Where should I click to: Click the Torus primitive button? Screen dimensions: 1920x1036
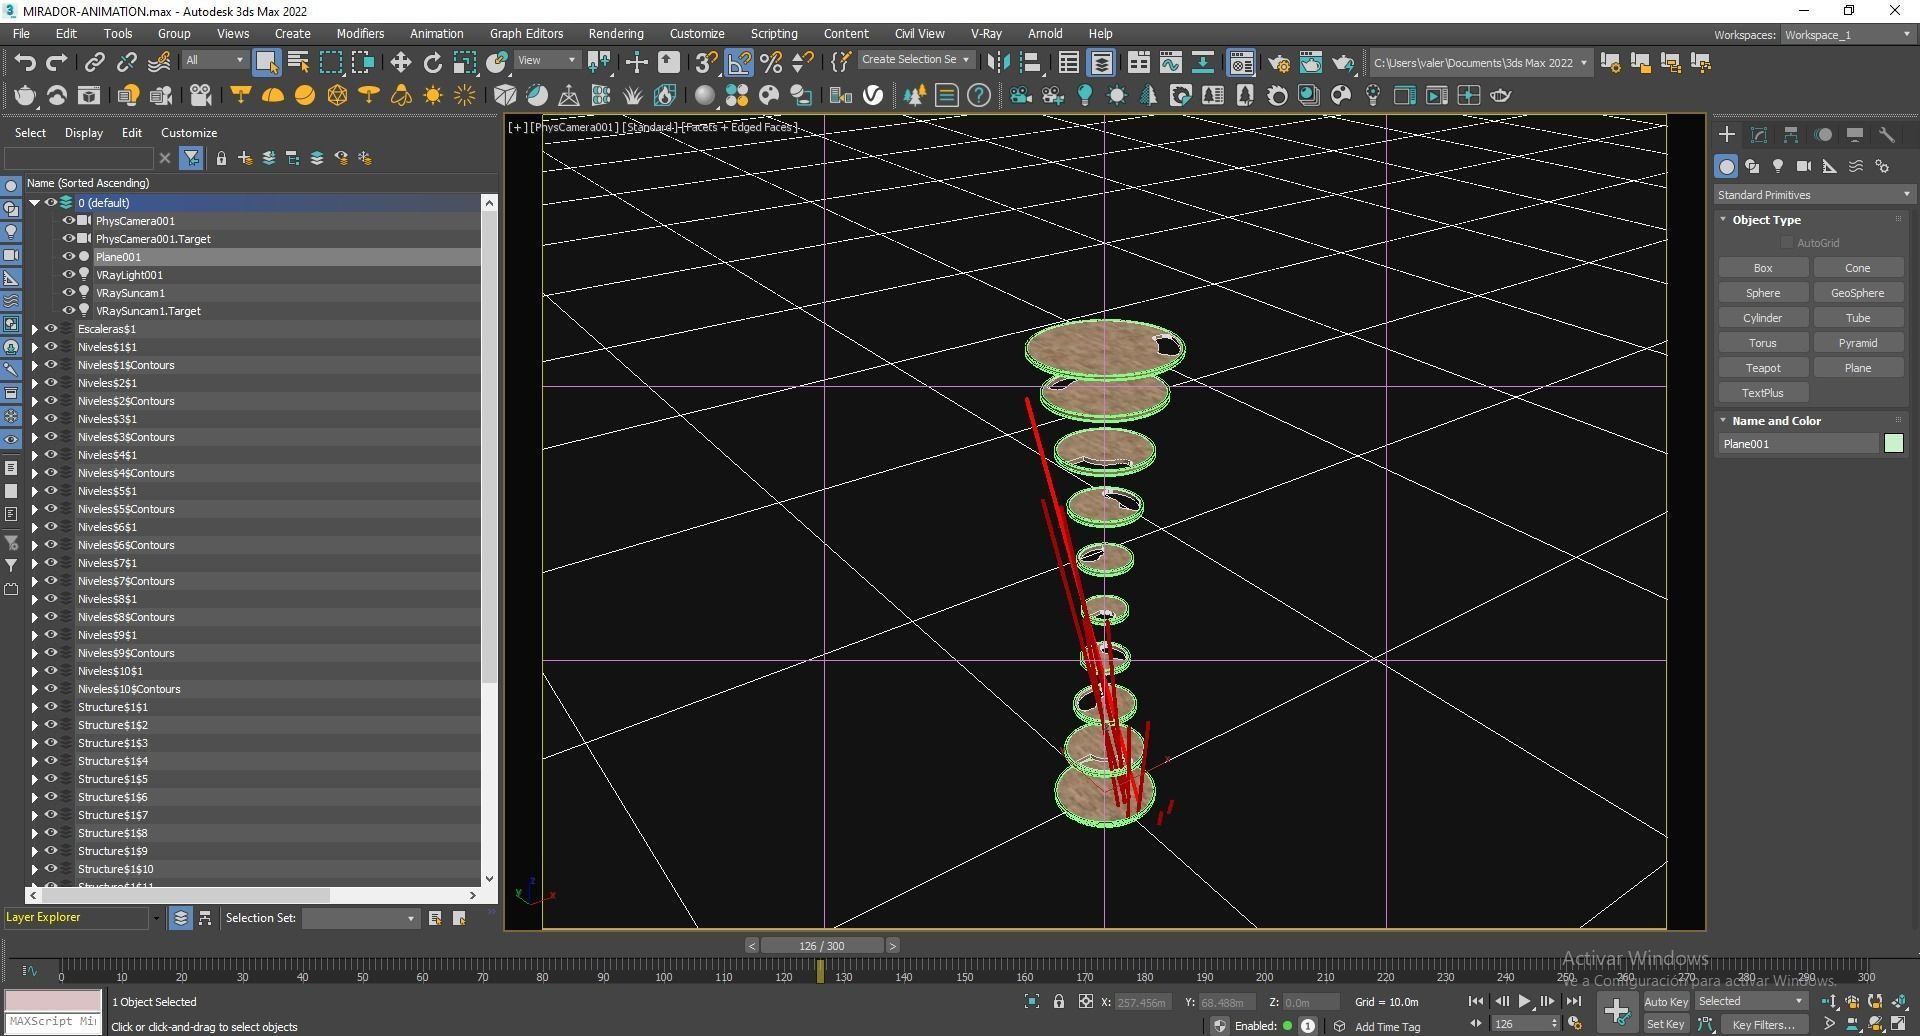(x=1762, y=343)
